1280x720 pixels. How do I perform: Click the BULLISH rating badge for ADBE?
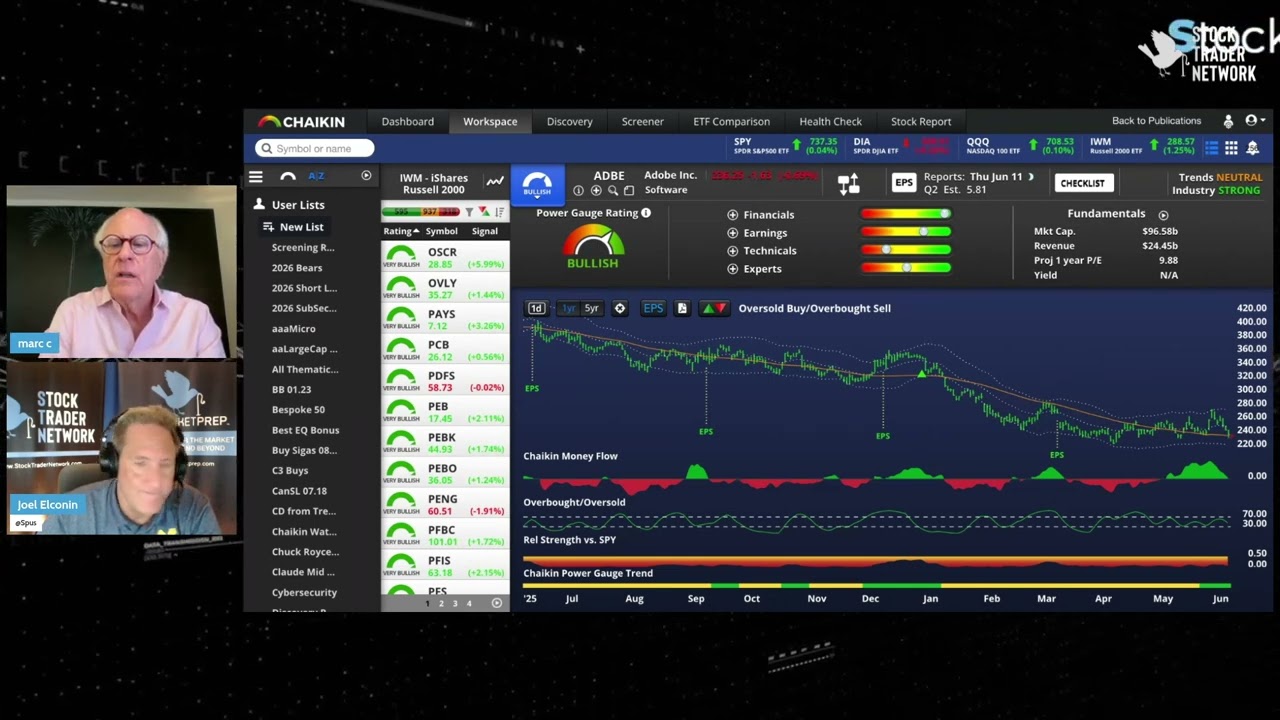537,183
